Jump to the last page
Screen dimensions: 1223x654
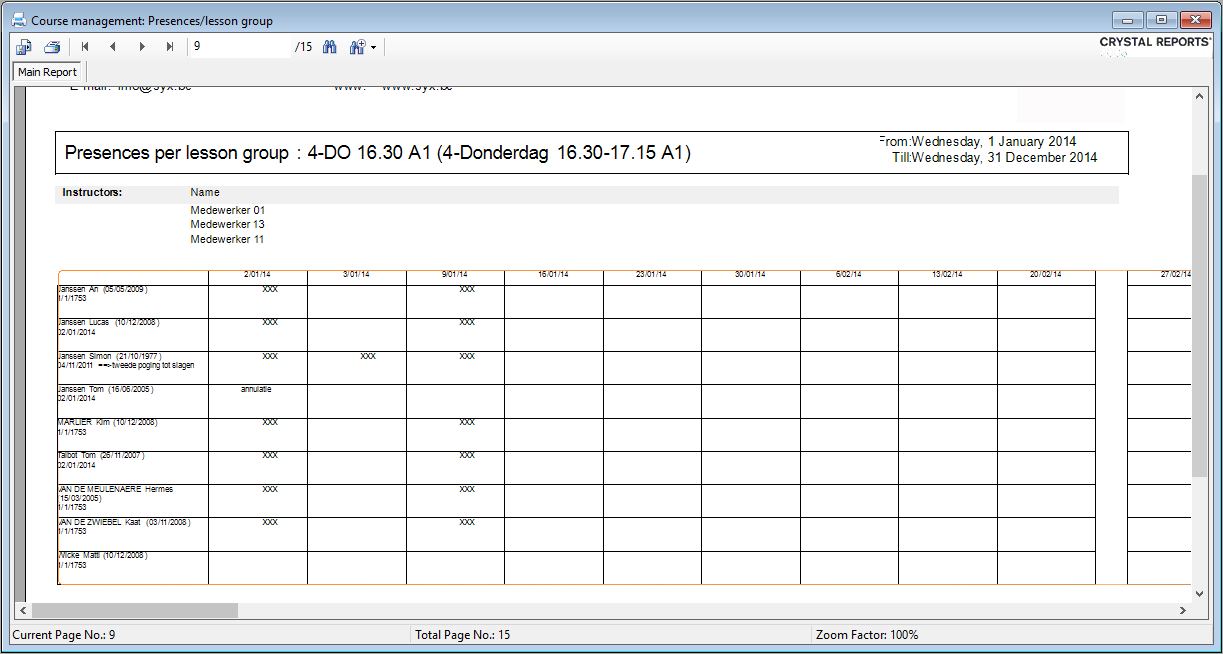[x=170, y=47]
